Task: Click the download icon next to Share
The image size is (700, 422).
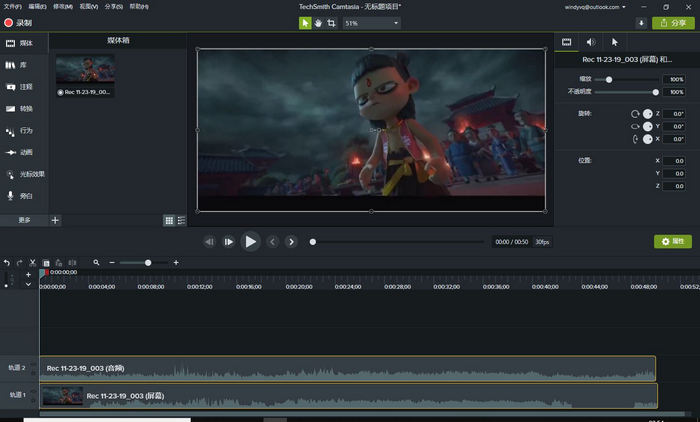Action: (x=641, y=23)
